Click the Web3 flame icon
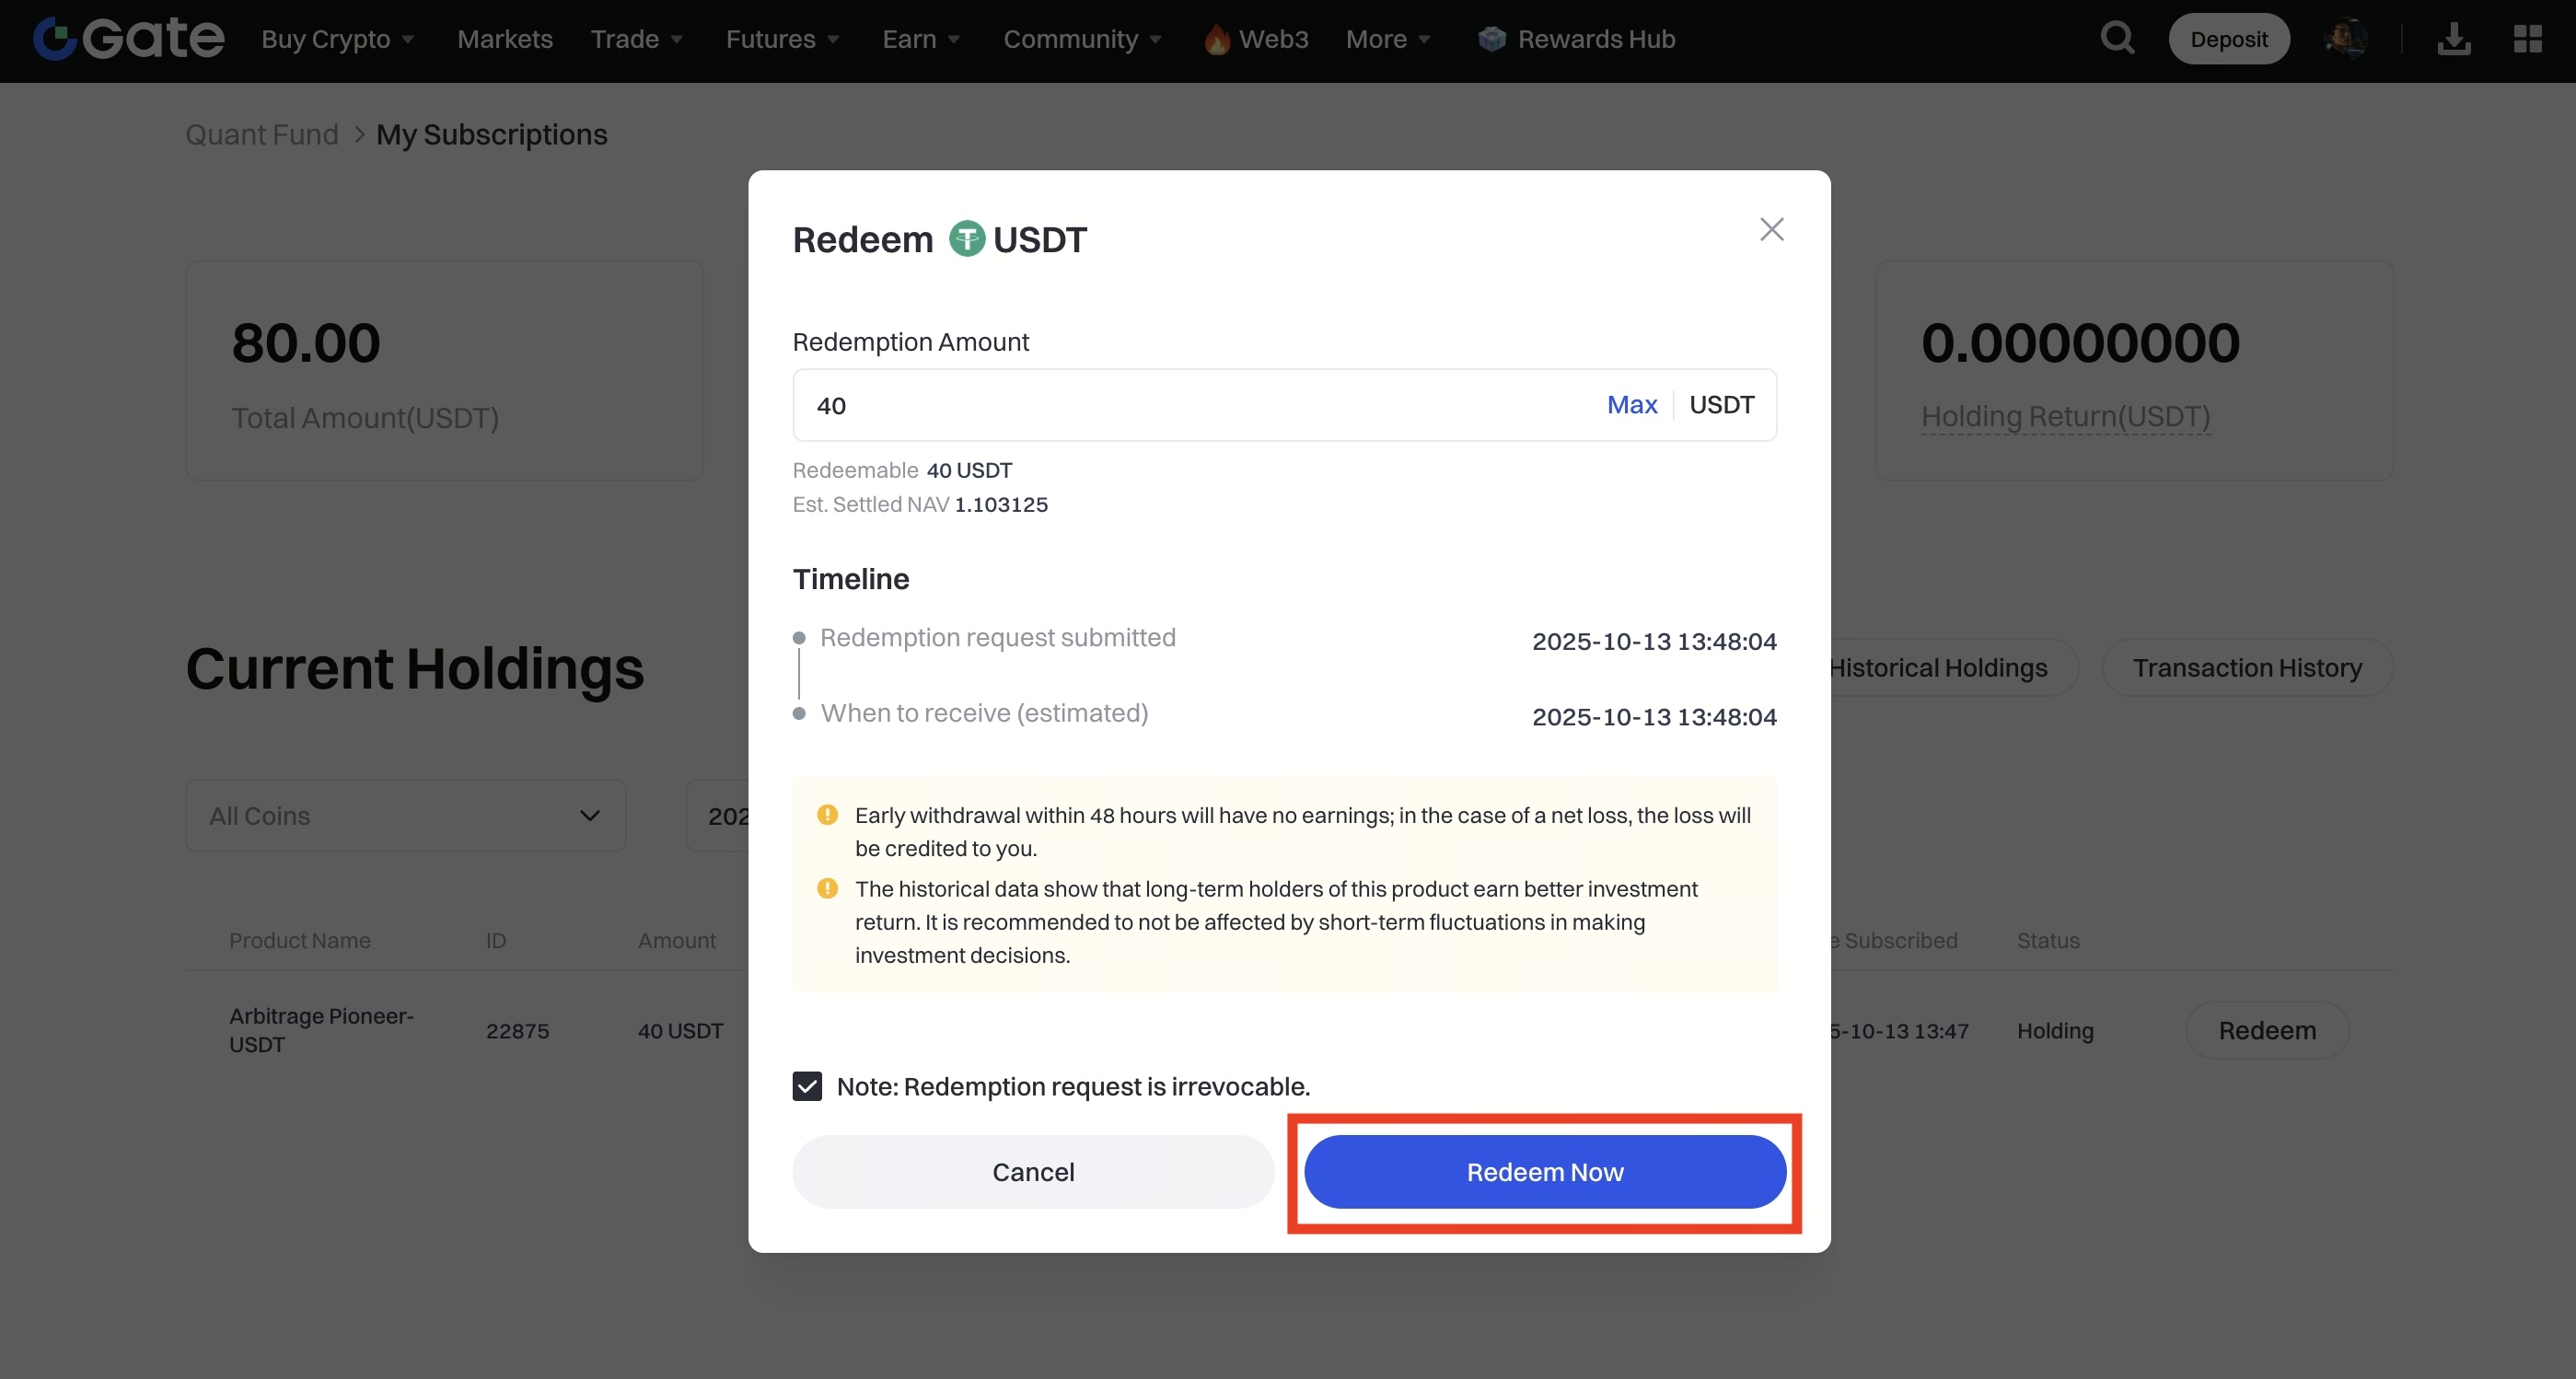 (1216, 39)
